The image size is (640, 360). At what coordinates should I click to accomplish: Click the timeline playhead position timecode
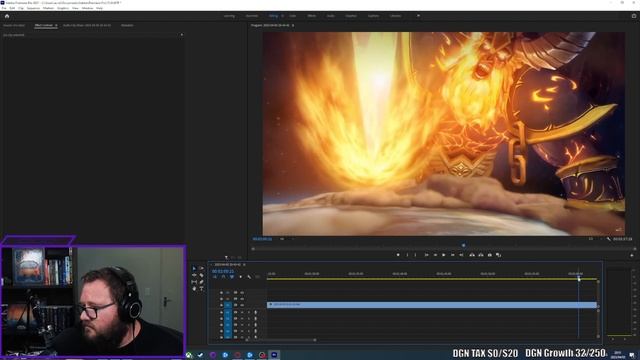coord(223,271)
